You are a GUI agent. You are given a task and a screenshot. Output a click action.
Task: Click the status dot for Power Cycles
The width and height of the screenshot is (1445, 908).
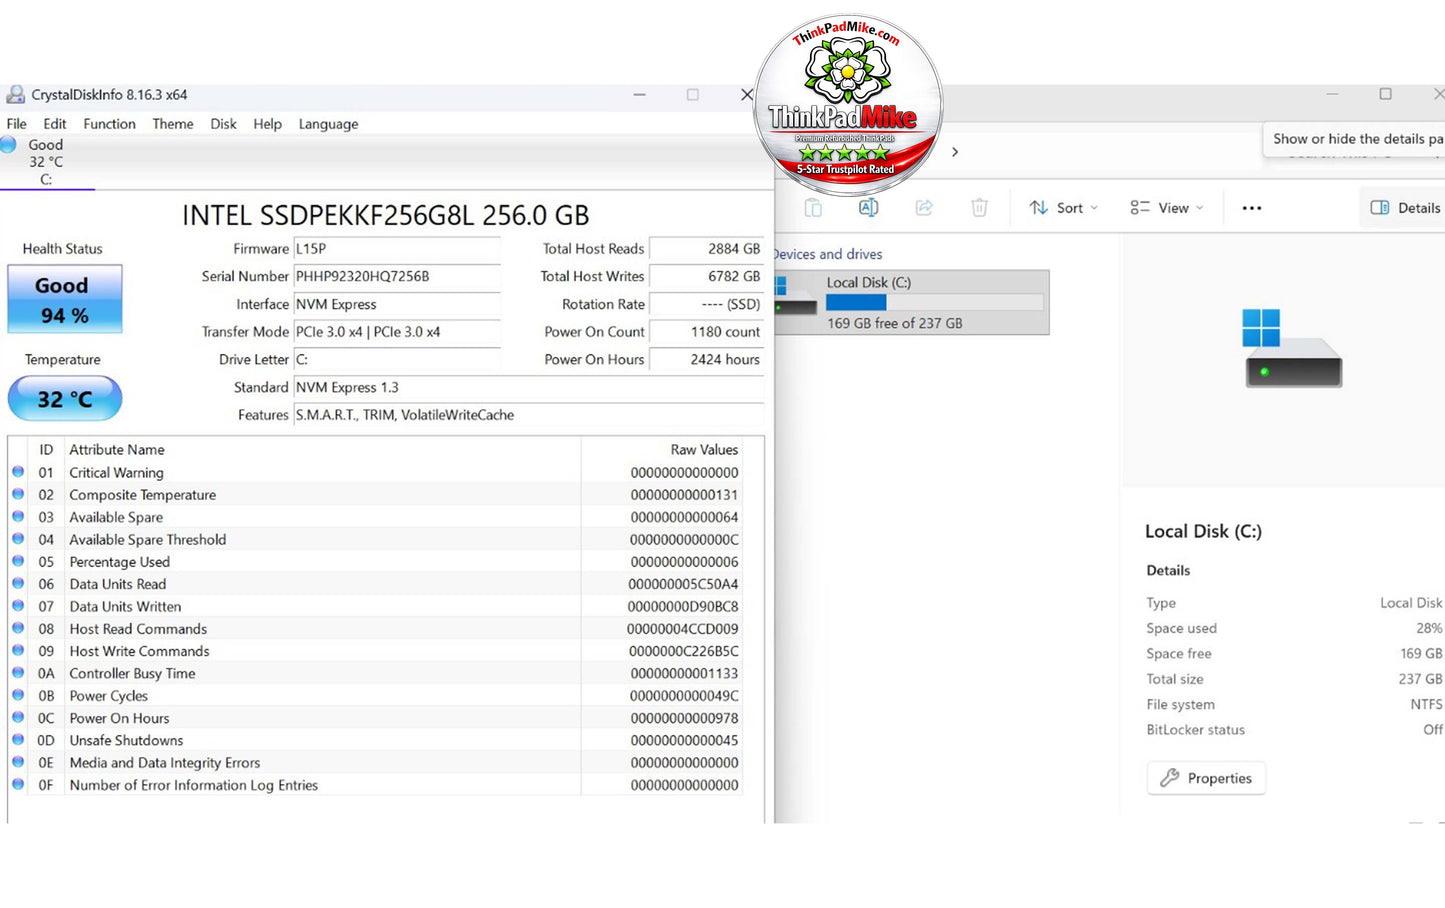[x=18, y=695]
